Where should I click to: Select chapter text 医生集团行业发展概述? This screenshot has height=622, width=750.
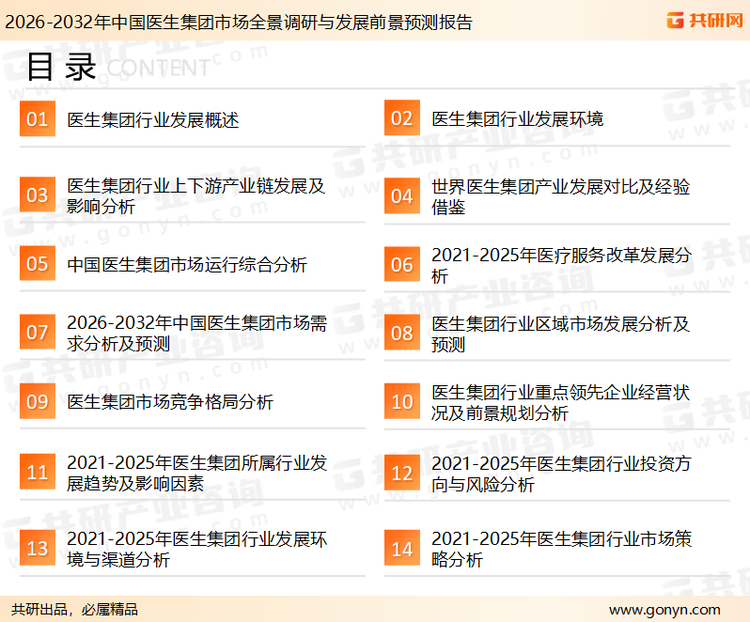[153, 120]
